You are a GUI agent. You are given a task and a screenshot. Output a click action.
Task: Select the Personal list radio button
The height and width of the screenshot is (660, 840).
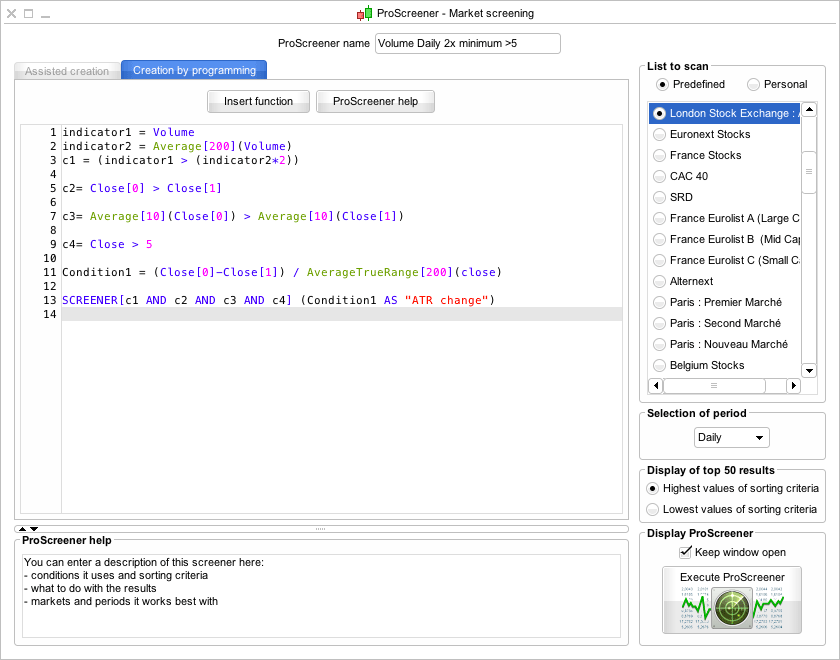(753, 84)
